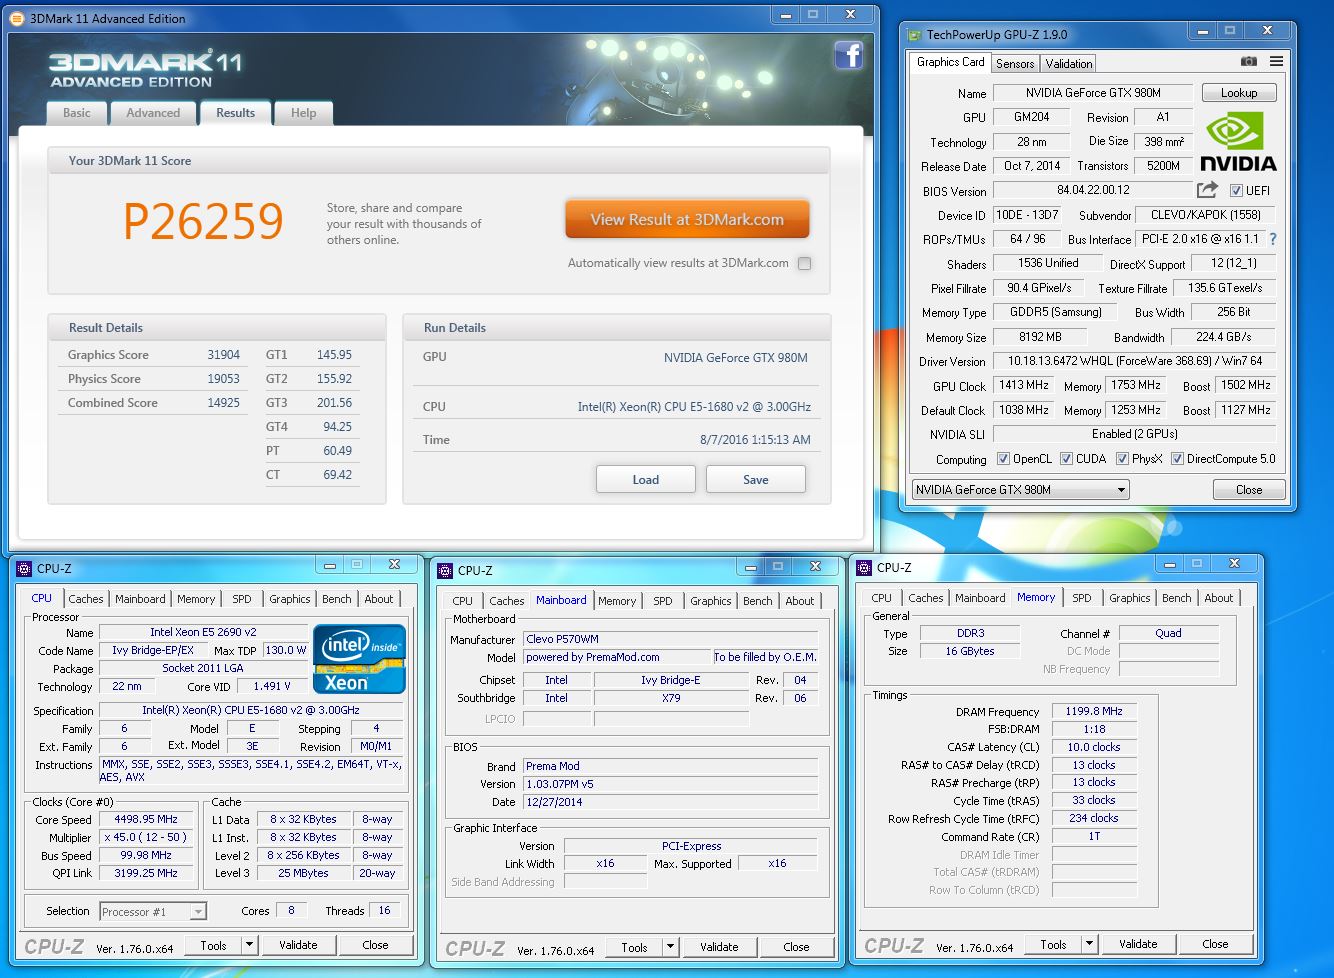Click the Graphics Score value 31904
Image resolution: width=1334 pixels, height=978 pixels.
[x=223, y=355]
